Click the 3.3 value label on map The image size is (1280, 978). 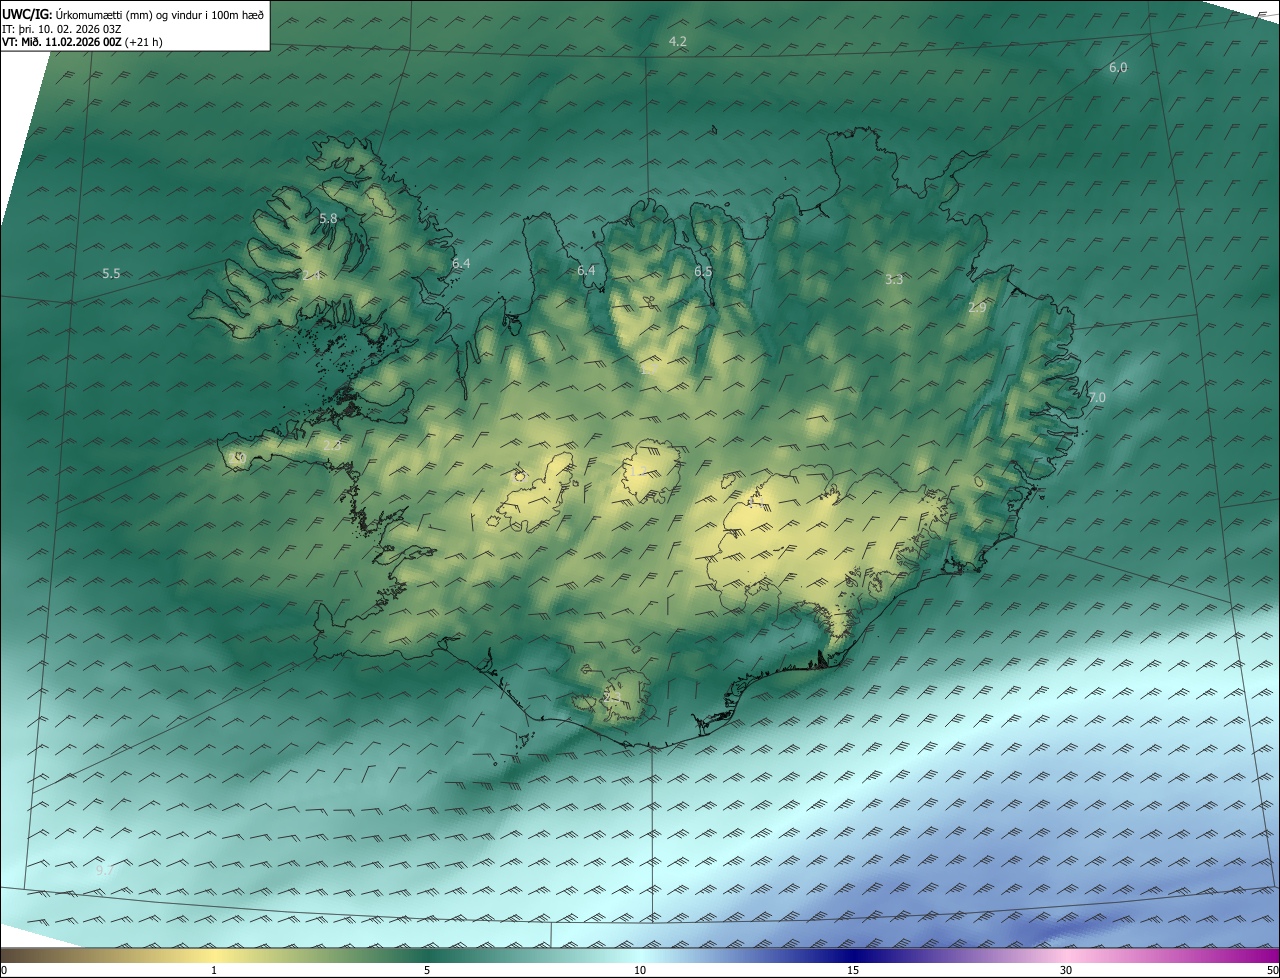(x=894, y=280)
